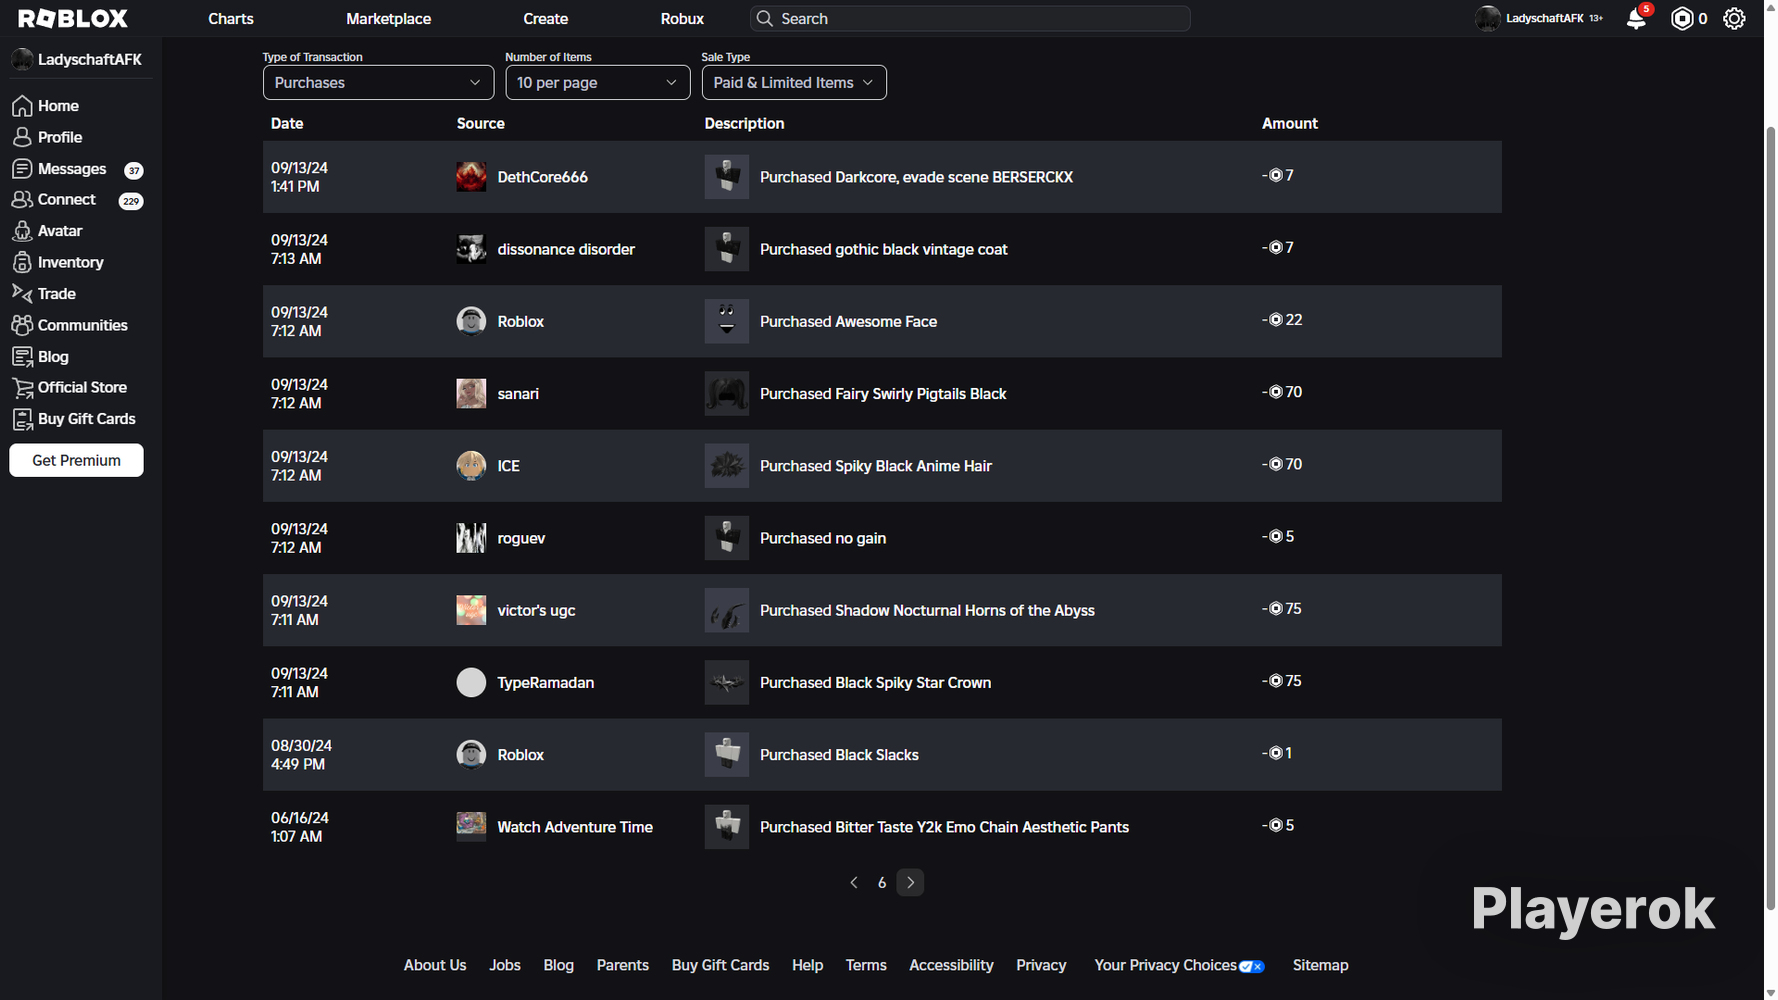The width and height of the screenshot is (1778, 1000).
Task: Click the Avatar sidebar icon
Action: (x=22, y=231)
